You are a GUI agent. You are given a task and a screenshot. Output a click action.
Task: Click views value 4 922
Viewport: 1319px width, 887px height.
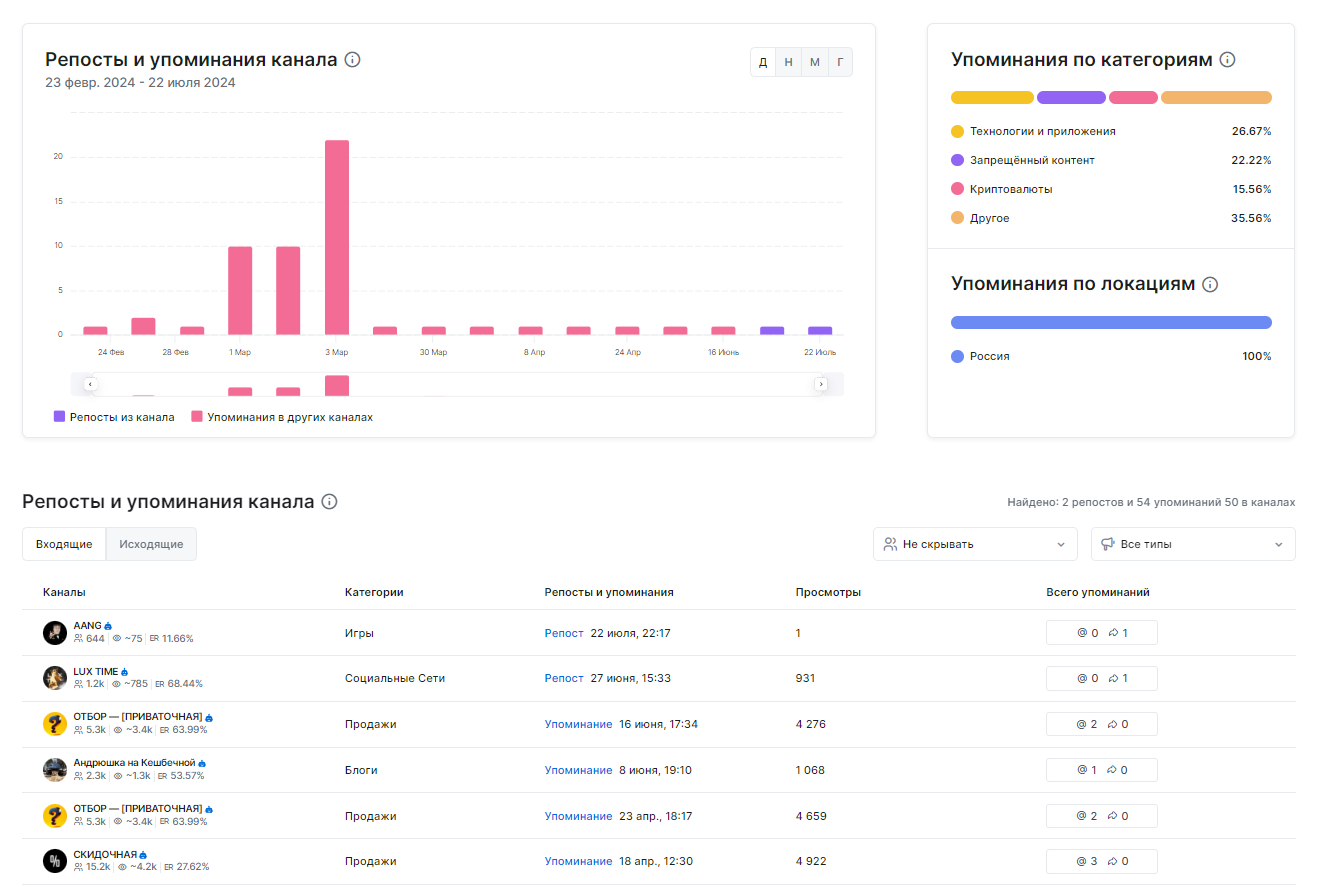point(811,861)
